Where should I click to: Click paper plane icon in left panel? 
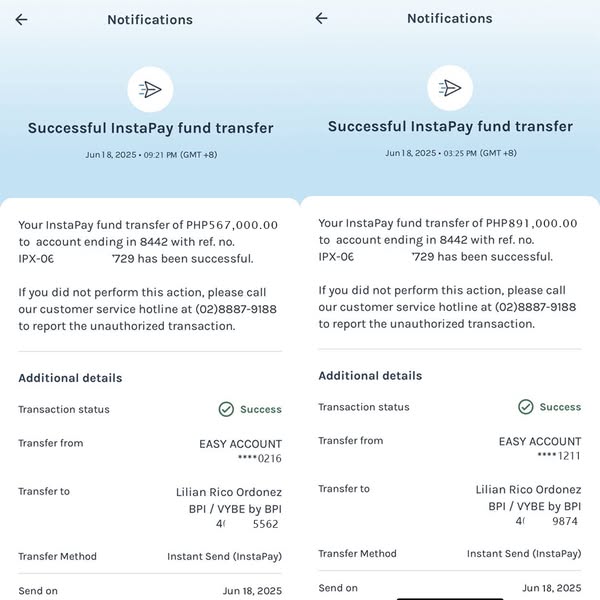150,89
